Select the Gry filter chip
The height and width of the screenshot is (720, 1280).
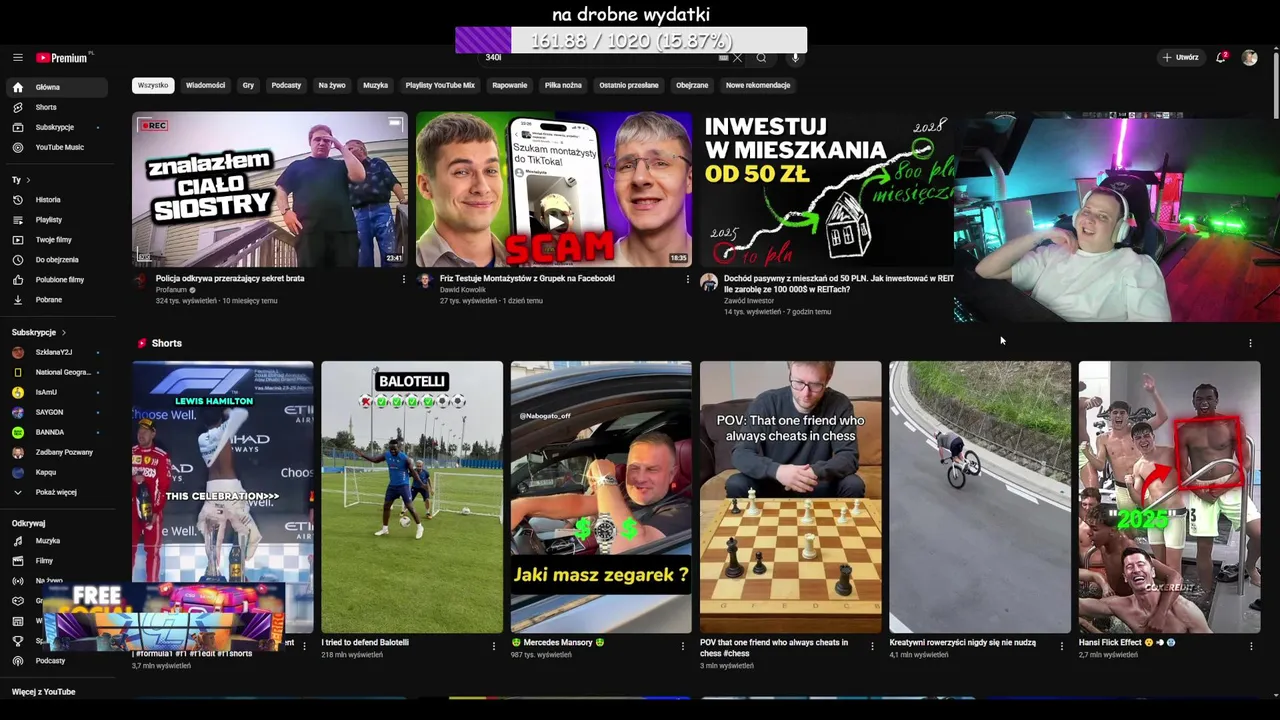[x=248, y=85]
